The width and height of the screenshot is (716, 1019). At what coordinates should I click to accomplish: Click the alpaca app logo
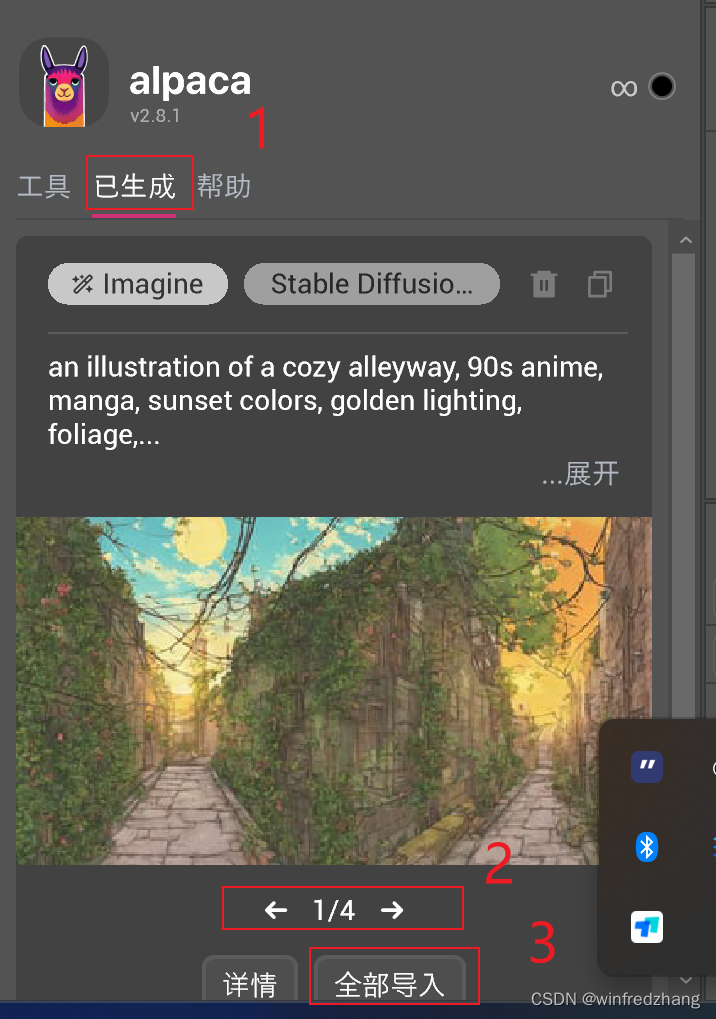63,83
